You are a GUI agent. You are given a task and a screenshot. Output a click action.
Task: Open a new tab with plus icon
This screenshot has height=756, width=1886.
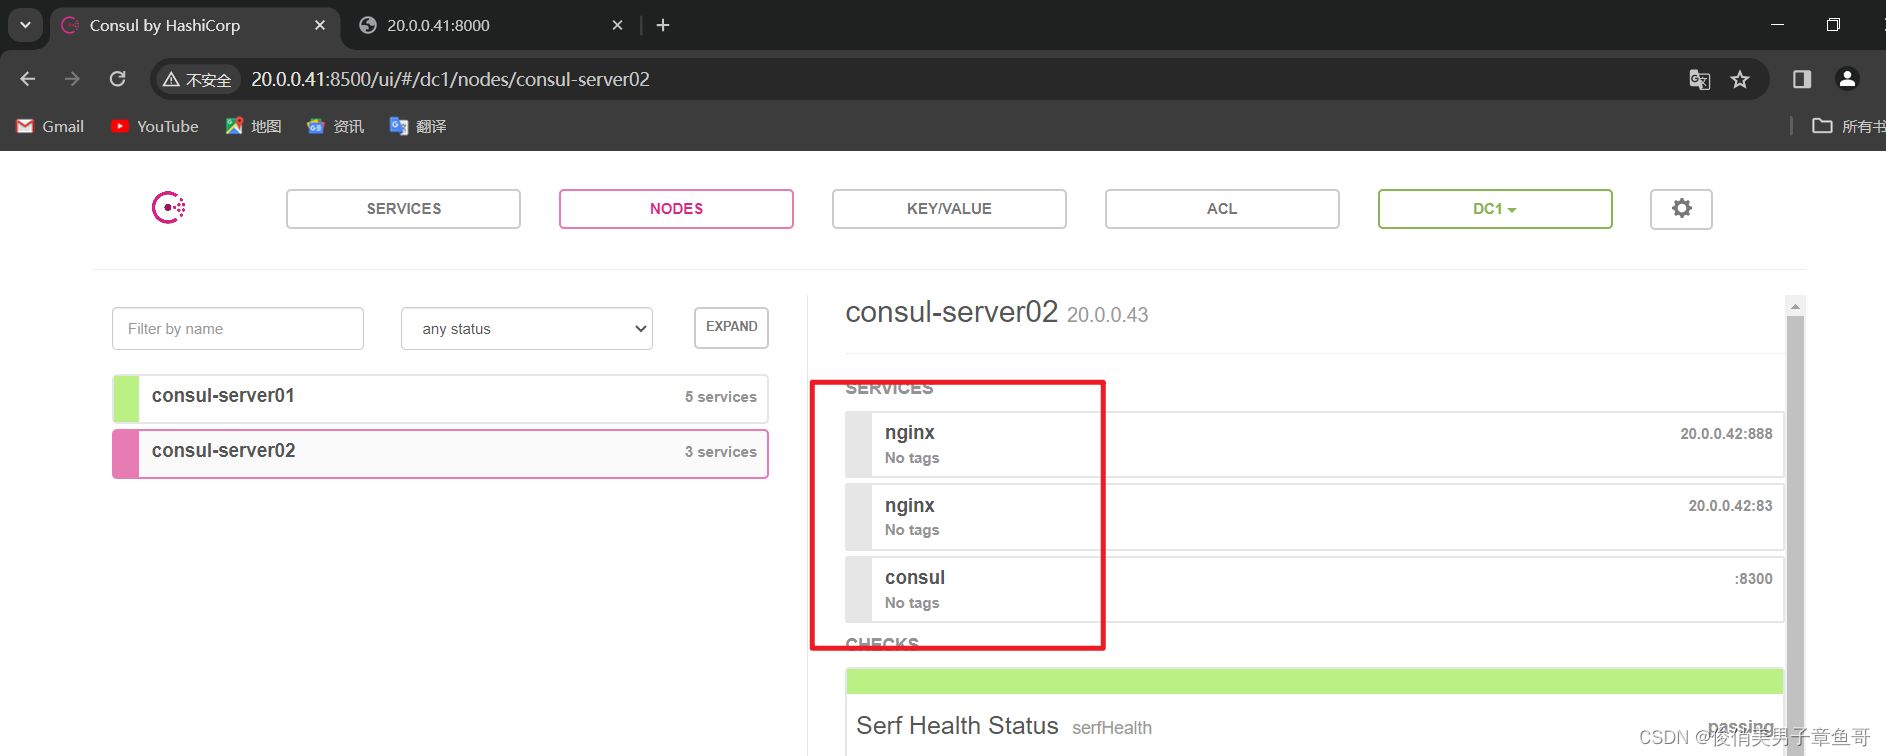pyautogui.click(x=663, y=25)
